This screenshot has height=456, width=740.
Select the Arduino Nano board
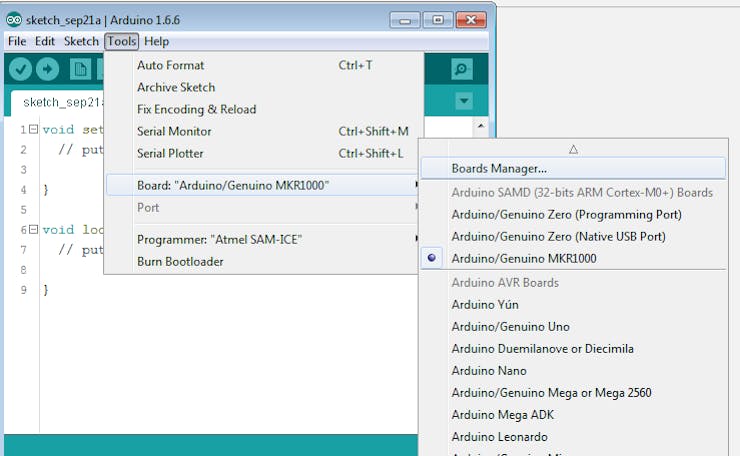573,371
